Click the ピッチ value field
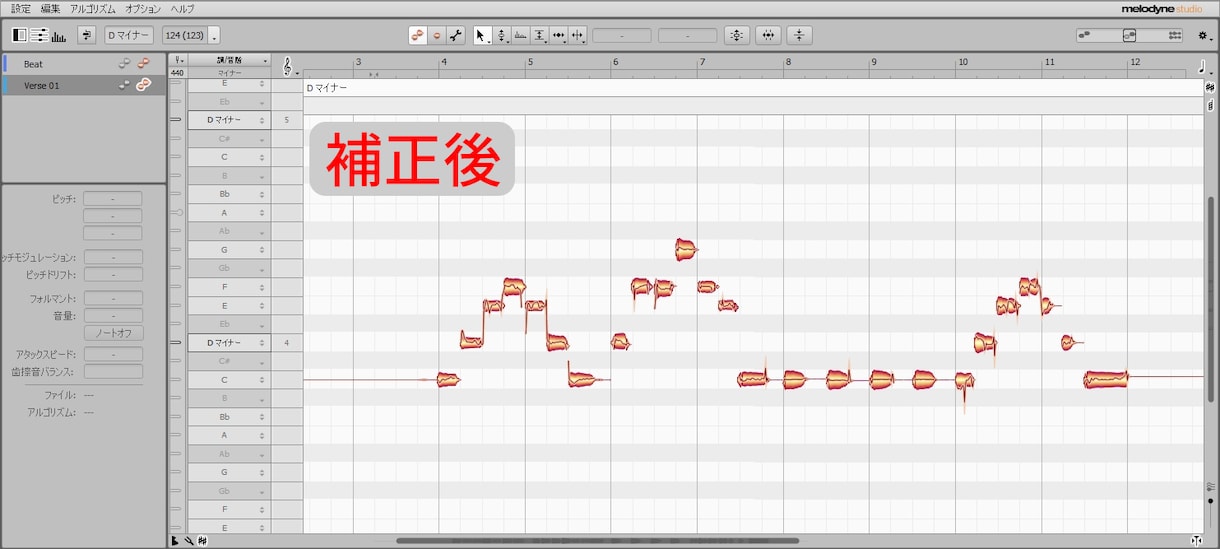 [x=113, y=199]
